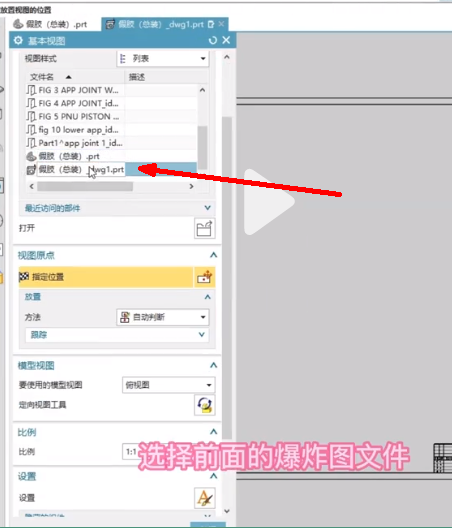Close the 基本视图 dialog

(x=226, y=40)
